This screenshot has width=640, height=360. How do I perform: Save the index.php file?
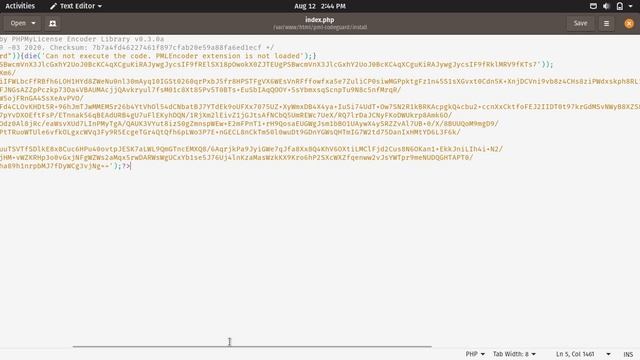click(580, 23)
